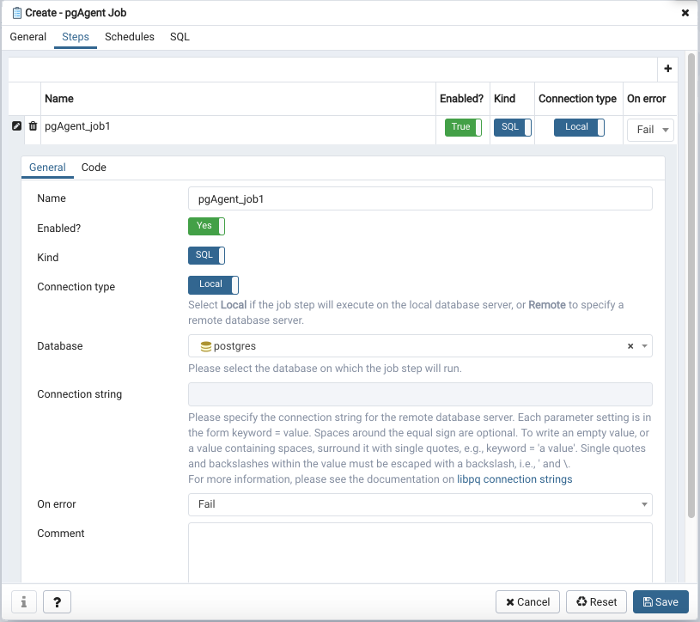Screen dimensions: 700x622
Task: Delete the pgAgent_job1 step with trash icon
Action: tap(33, 126)
